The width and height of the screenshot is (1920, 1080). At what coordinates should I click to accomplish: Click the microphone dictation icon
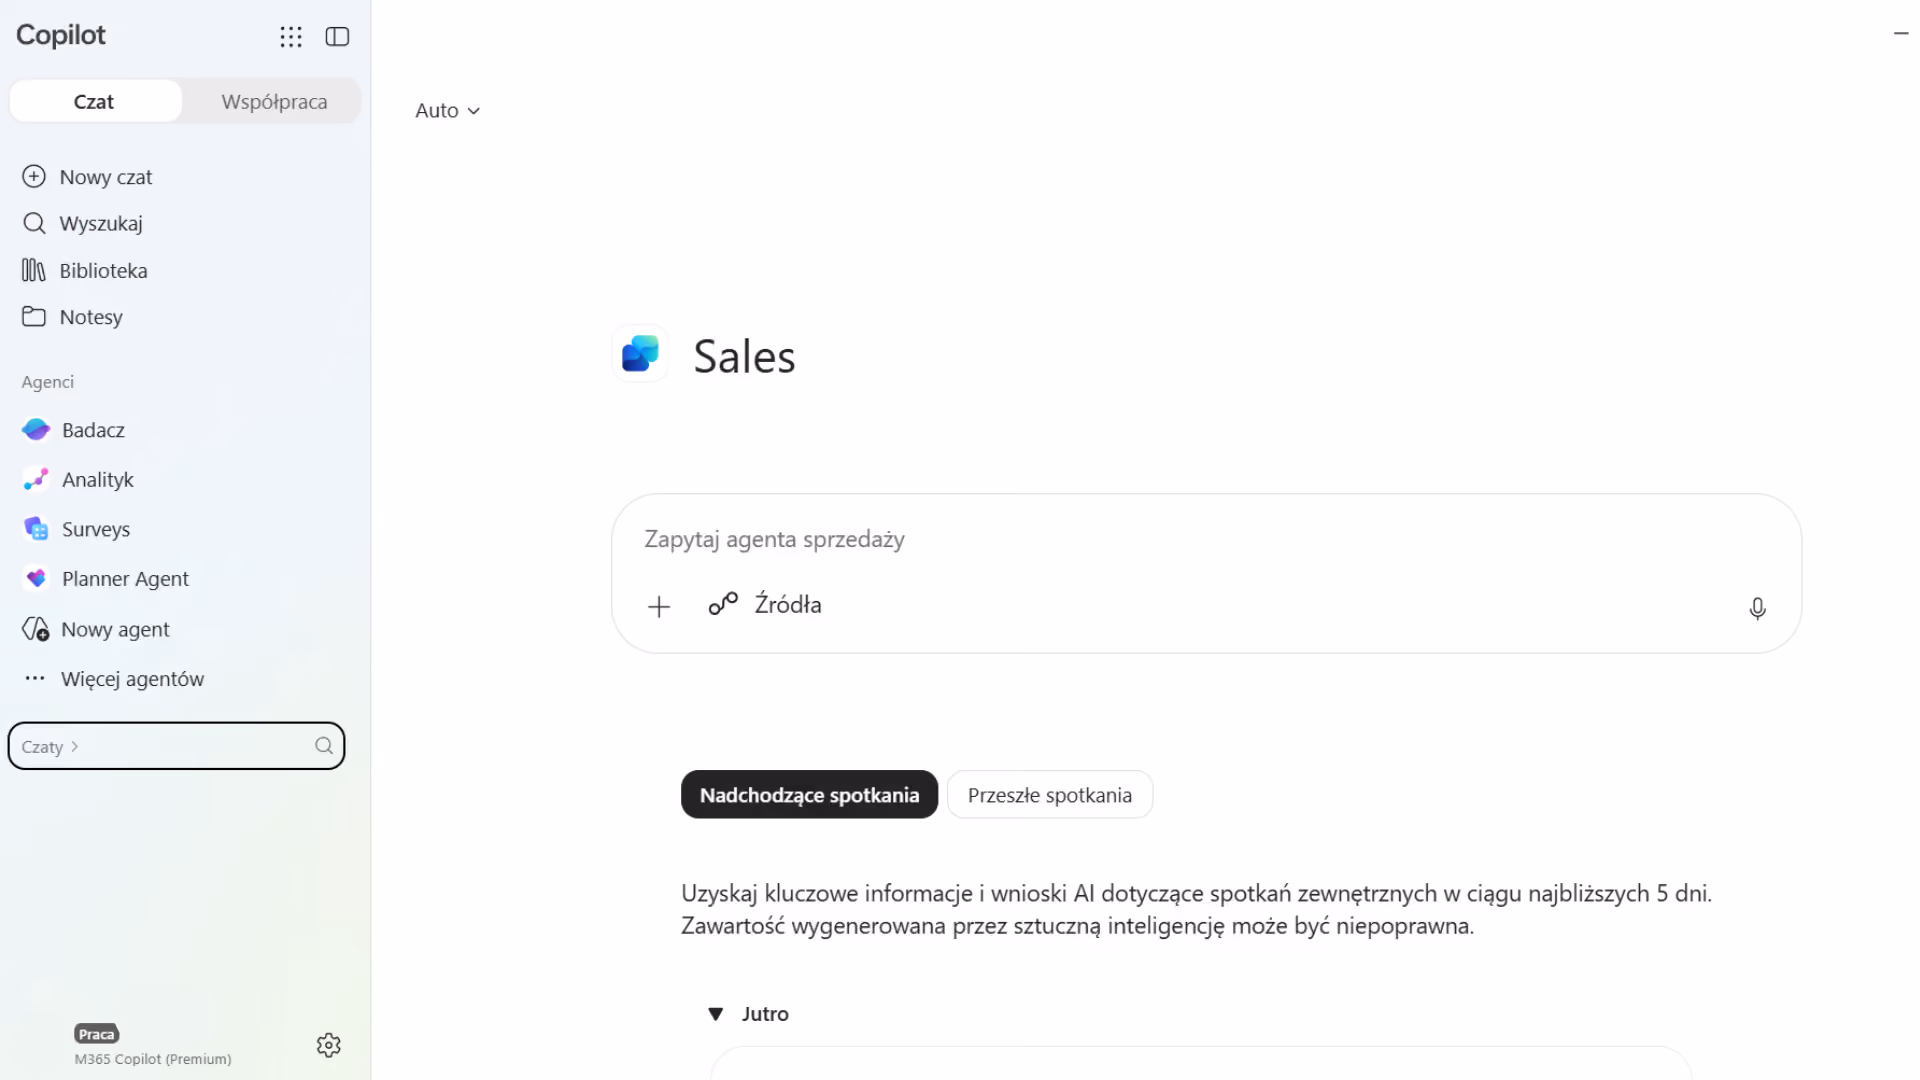[1757, 608]
